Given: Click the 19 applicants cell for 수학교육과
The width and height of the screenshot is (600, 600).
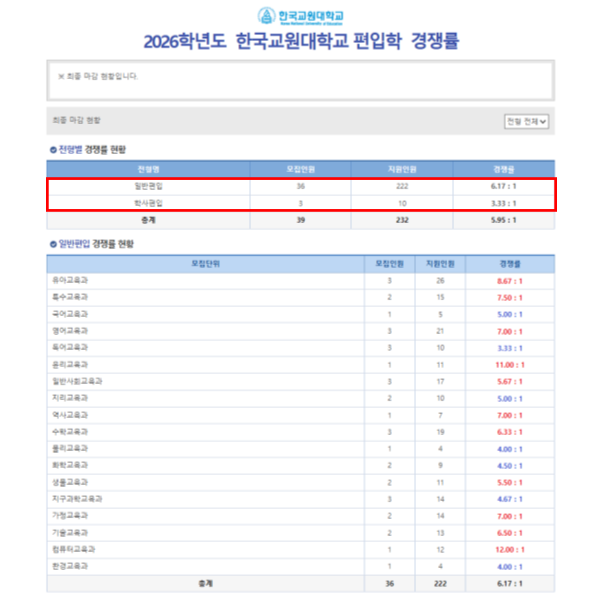Looking at the screenshot, I should click(440, 432).
